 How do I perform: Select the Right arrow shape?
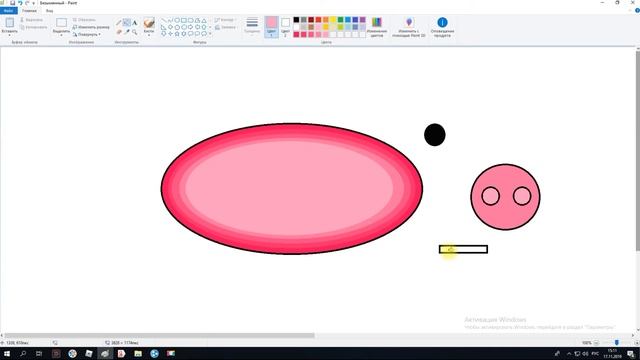pos(191,27)
